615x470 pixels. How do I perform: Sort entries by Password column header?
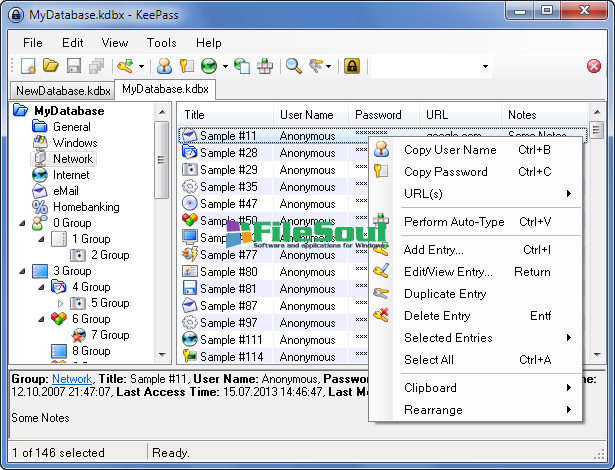point(384,115)
